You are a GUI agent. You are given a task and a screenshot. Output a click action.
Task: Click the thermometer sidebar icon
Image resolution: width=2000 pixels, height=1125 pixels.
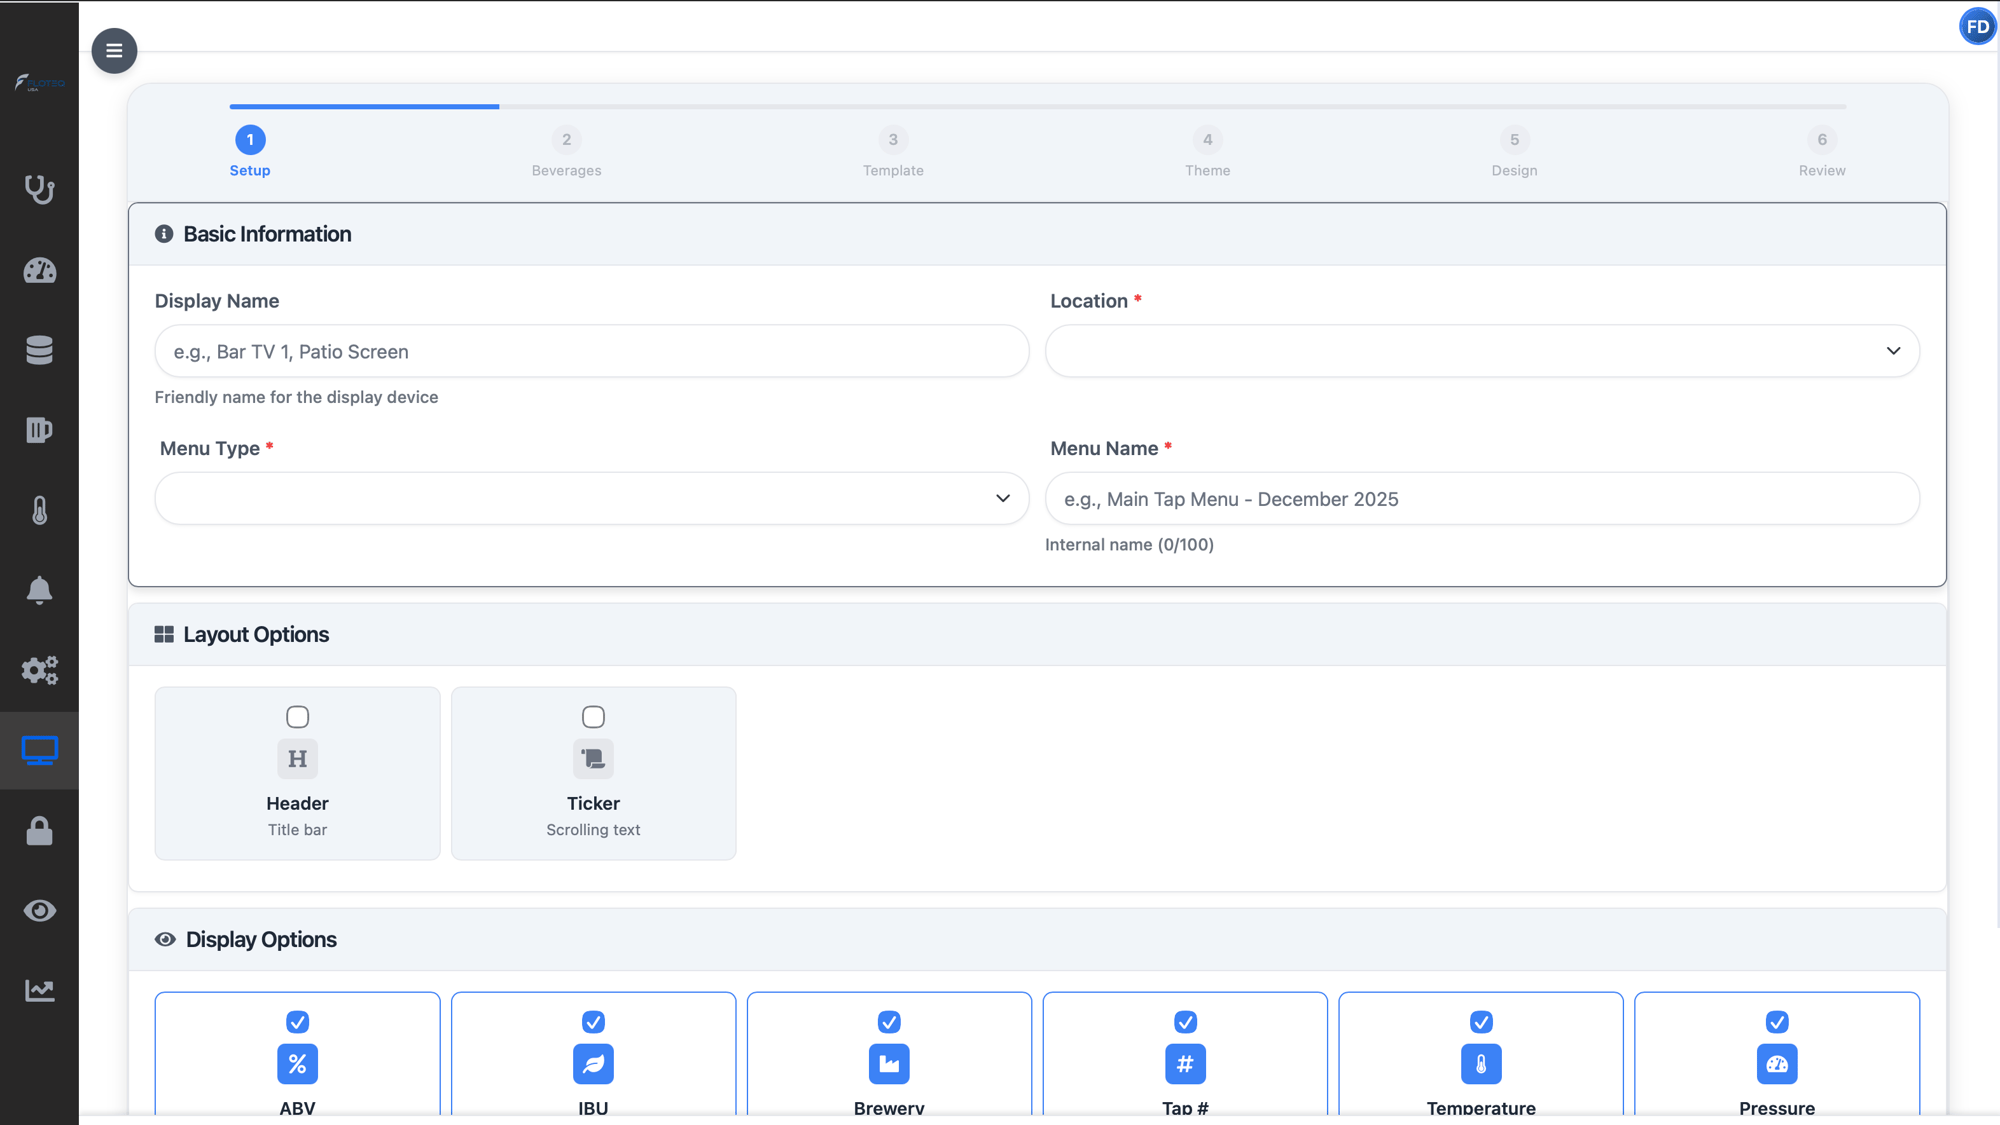[x=39, y=510]
